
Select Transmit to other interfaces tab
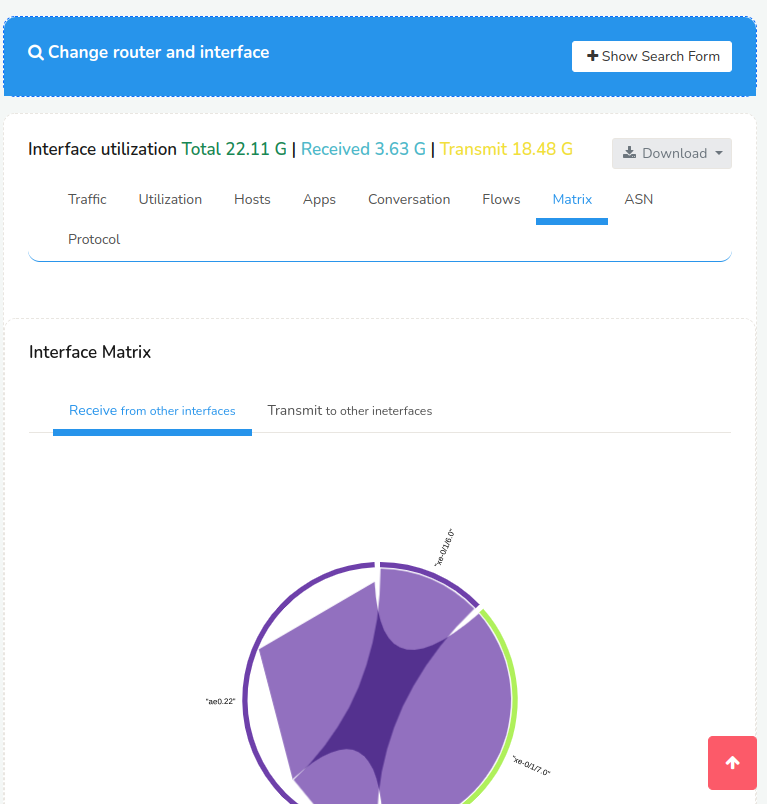tap(350, 411)
